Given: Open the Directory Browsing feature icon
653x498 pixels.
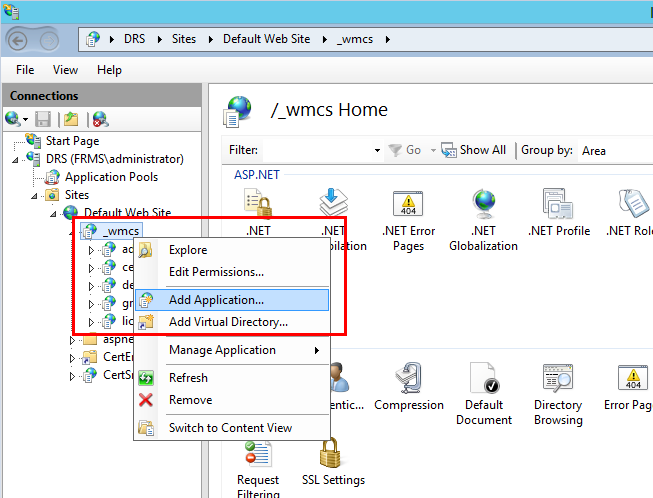Looking at the screenshot, I should coord(557,381).
